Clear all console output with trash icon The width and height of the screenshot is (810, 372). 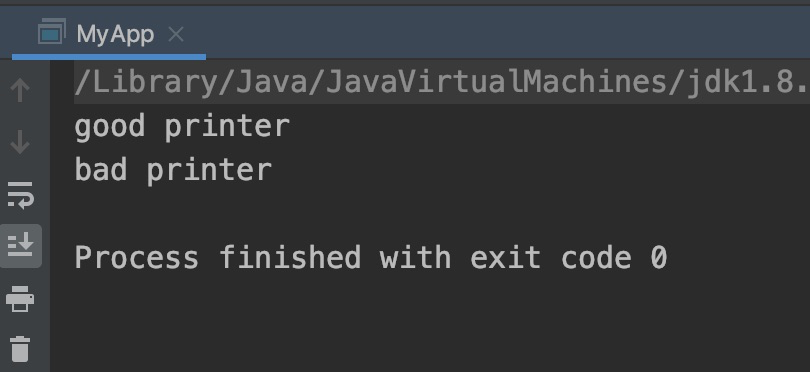click(x=20, y=349)
